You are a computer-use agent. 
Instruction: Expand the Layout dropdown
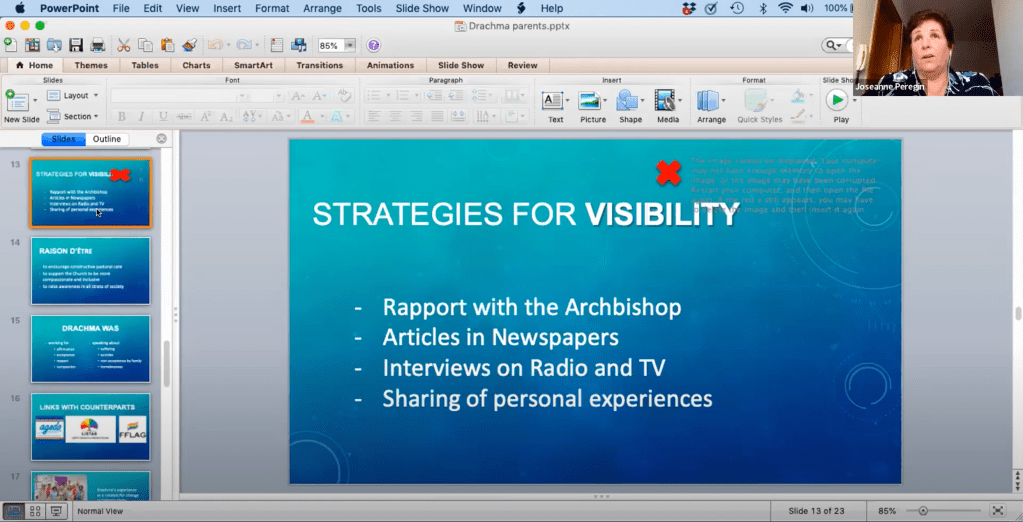pos(81,96)
